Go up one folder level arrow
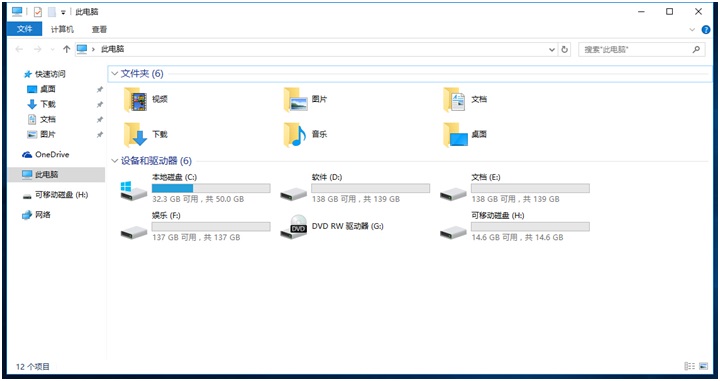The image size is (720, 381). (x=67, y=49)
